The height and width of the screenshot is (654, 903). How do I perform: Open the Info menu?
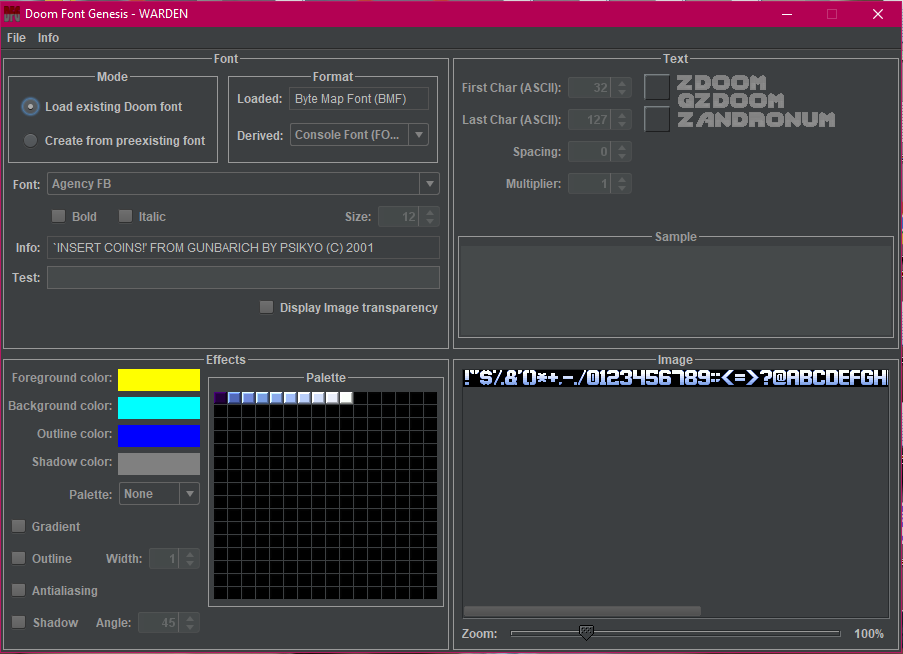(48, 38)
